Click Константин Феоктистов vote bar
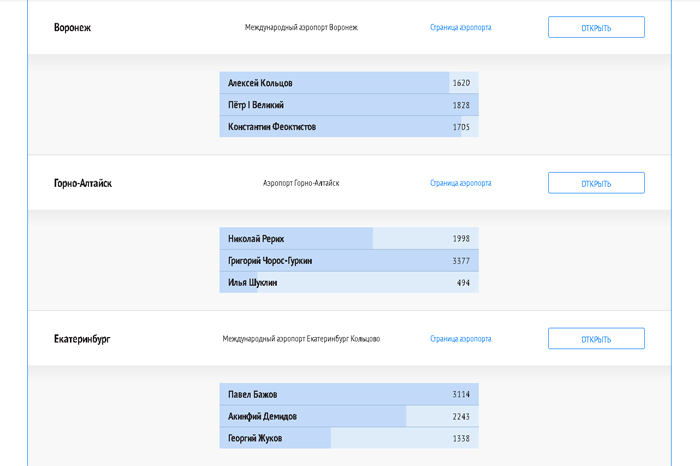Image resolution: width=700 pixels, height=466 pixels. [348, 127]
